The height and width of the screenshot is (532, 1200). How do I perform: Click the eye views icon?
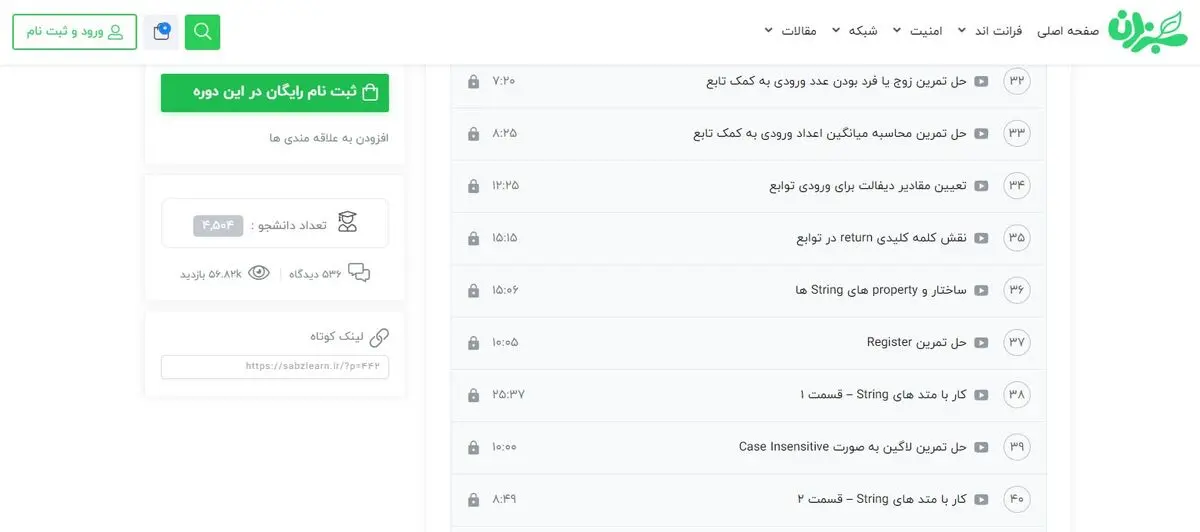[x=259, y=272]
